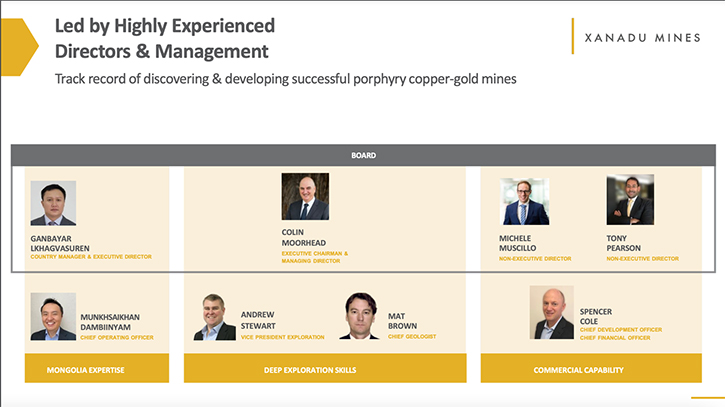Select the grey BOARD header bar
Viewport: 725px width, 407px height.
363,155
